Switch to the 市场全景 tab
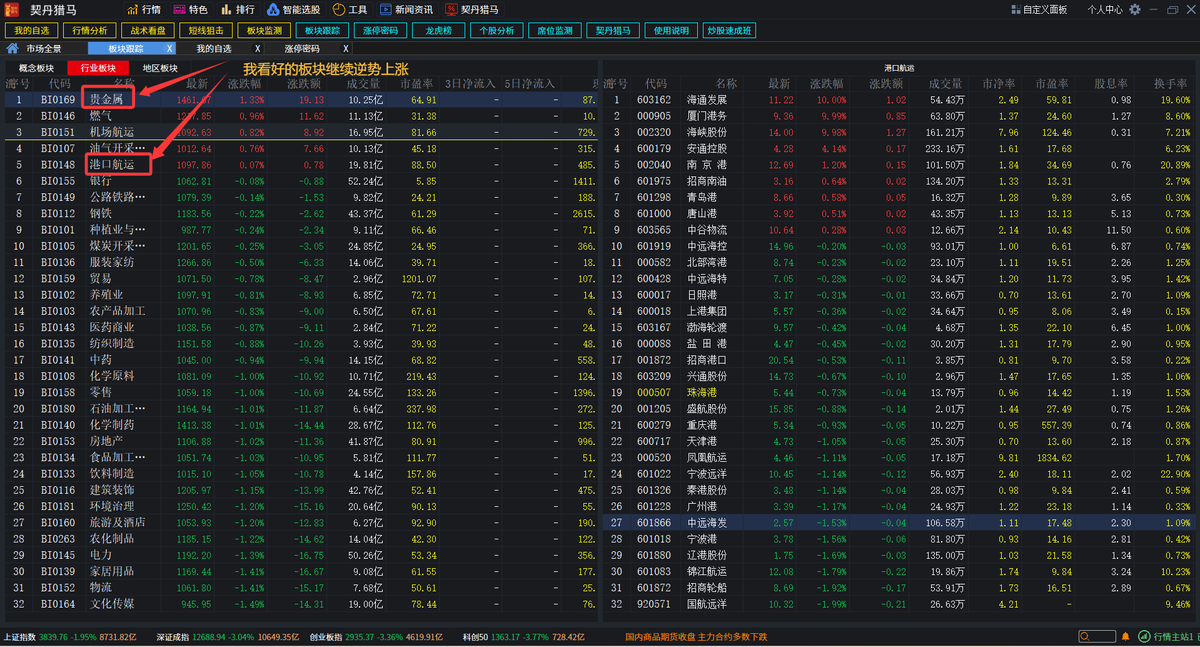Screen dimensions: 1200x647 pyautogui.click(x=44, y=48)
